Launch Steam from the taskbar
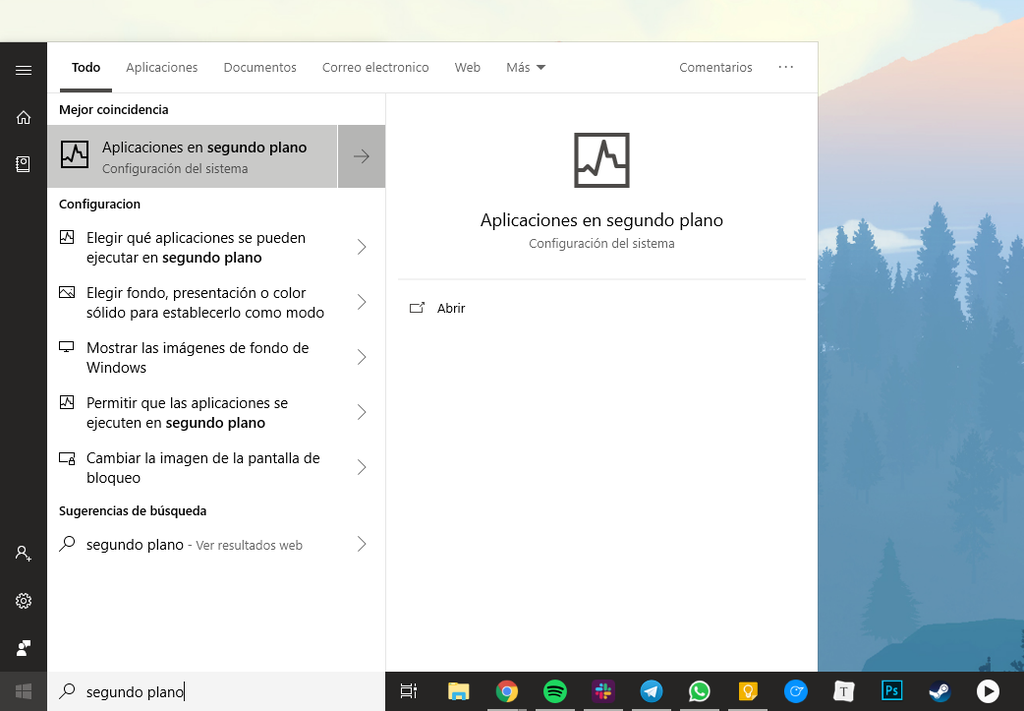The image size is (1024, 711). pyautogui.click(x=939, y=691)
